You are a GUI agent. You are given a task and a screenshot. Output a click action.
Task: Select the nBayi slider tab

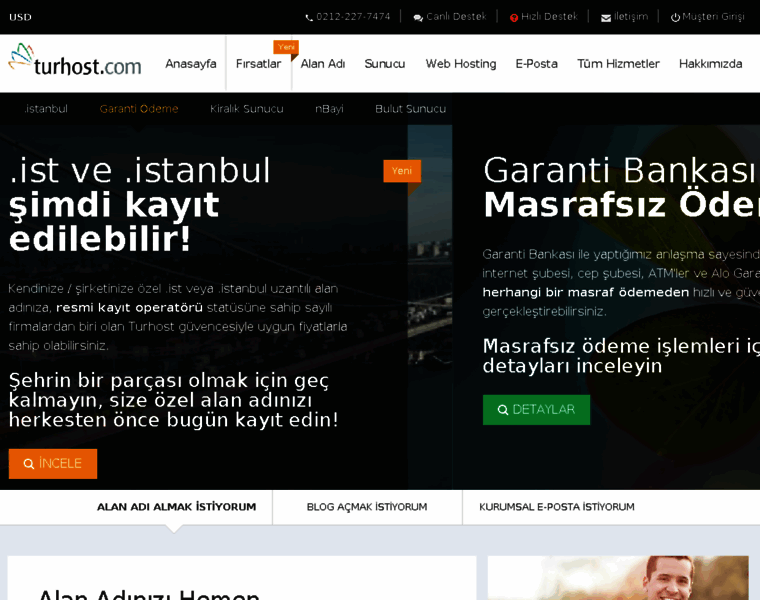[x=329, y=109]
